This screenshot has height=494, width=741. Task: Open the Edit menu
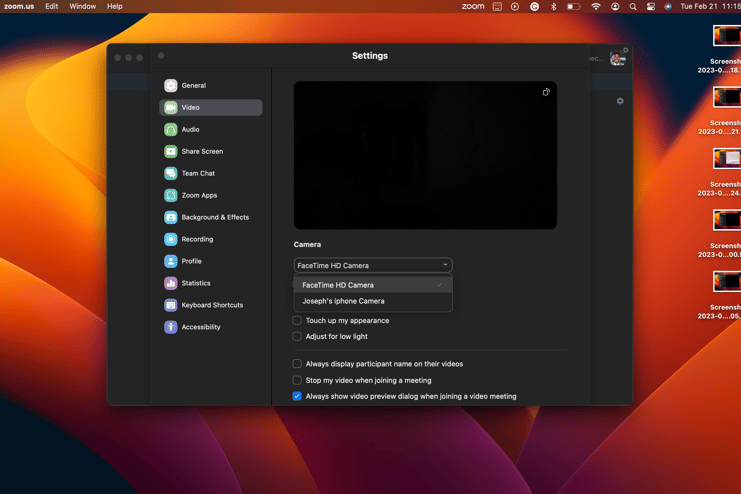pos(52,7)
